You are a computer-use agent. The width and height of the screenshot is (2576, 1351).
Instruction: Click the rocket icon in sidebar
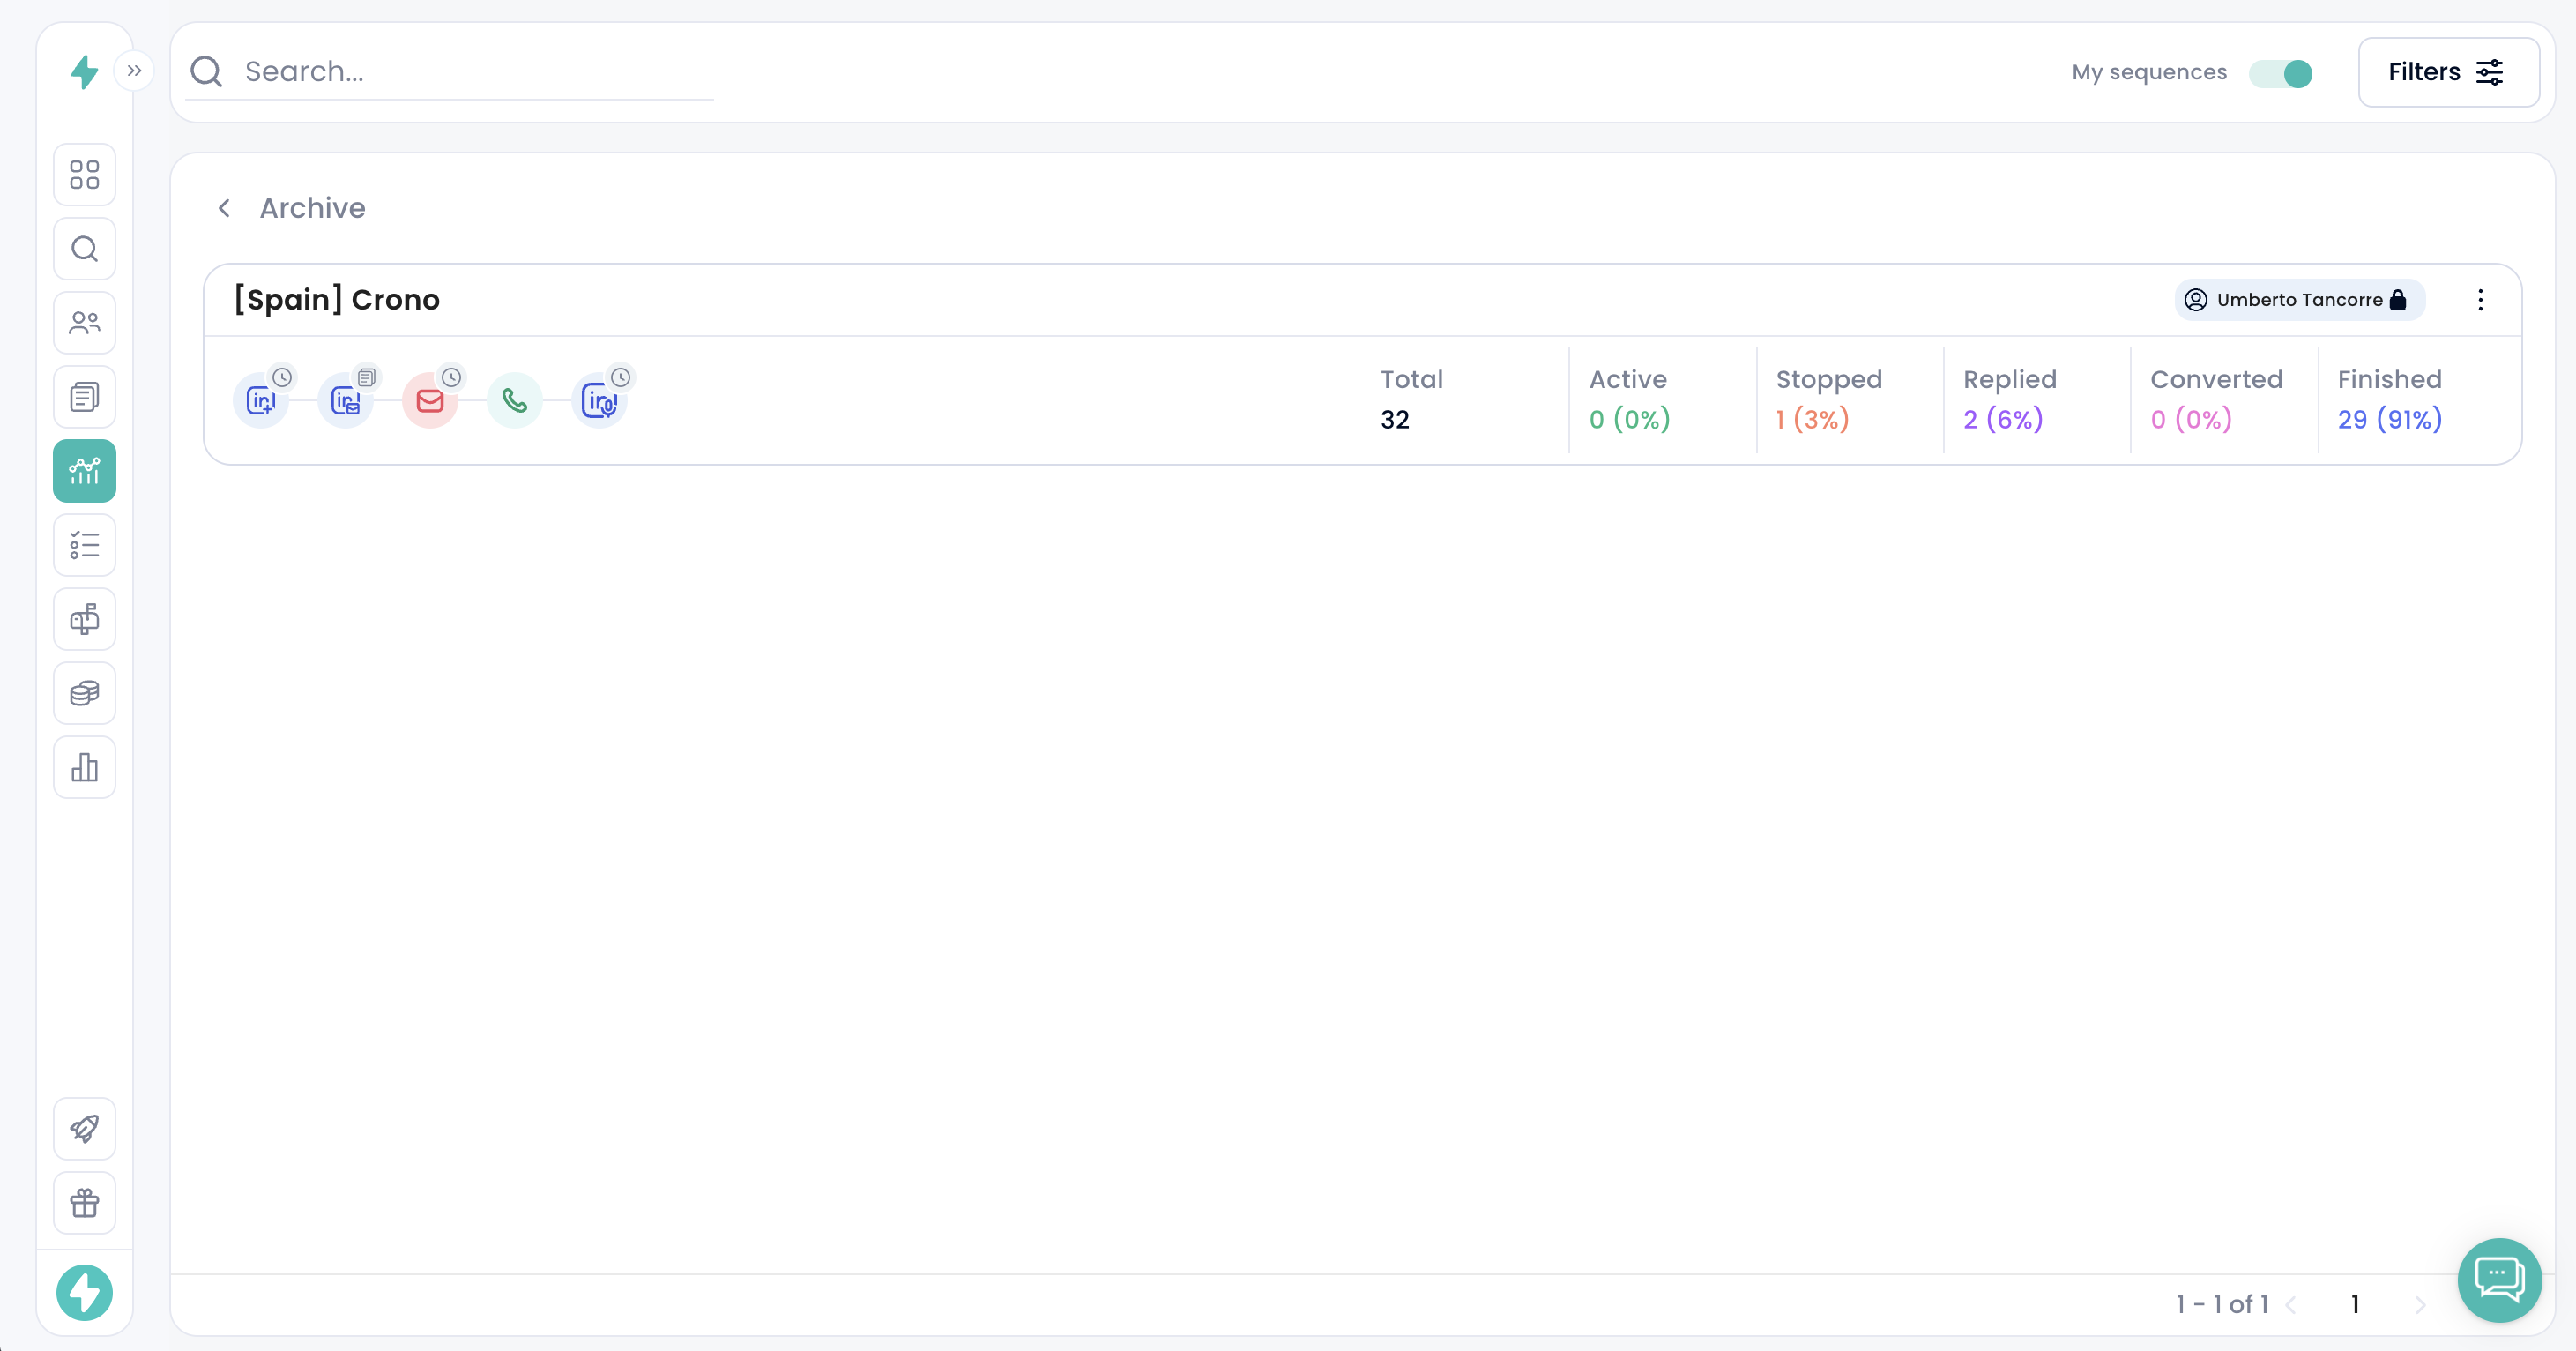pos(85,1129)
